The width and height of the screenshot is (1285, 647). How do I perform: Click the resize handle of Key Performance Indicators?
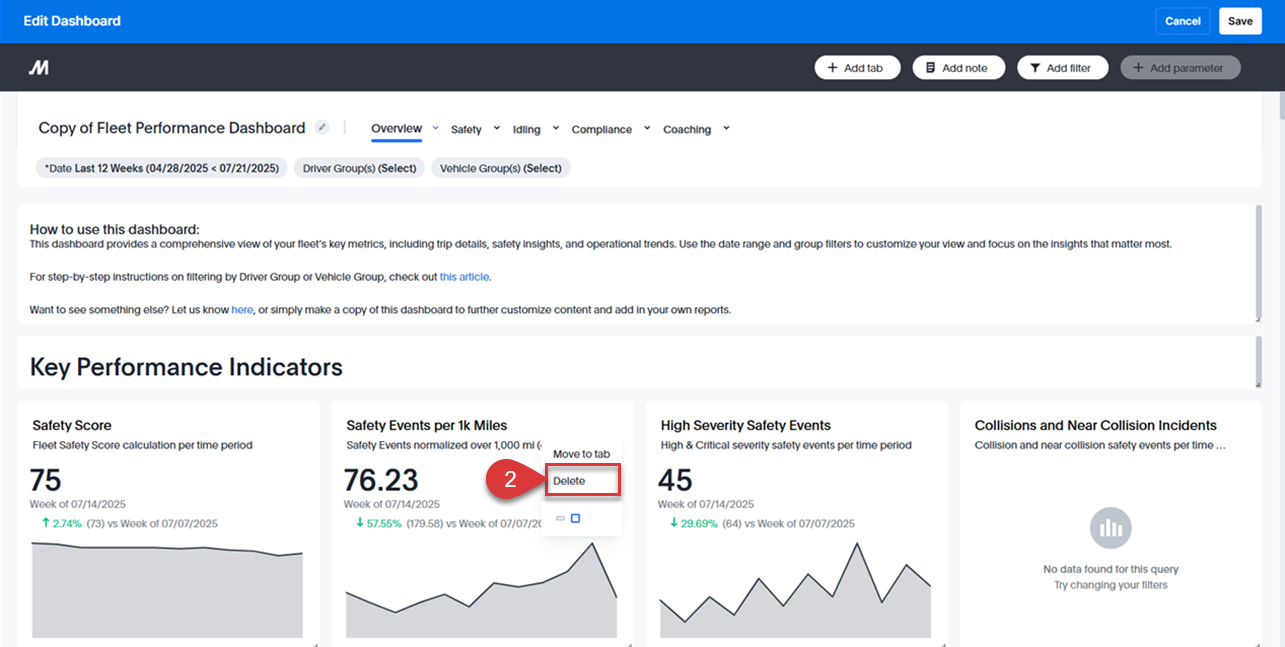coord(1257,384)
